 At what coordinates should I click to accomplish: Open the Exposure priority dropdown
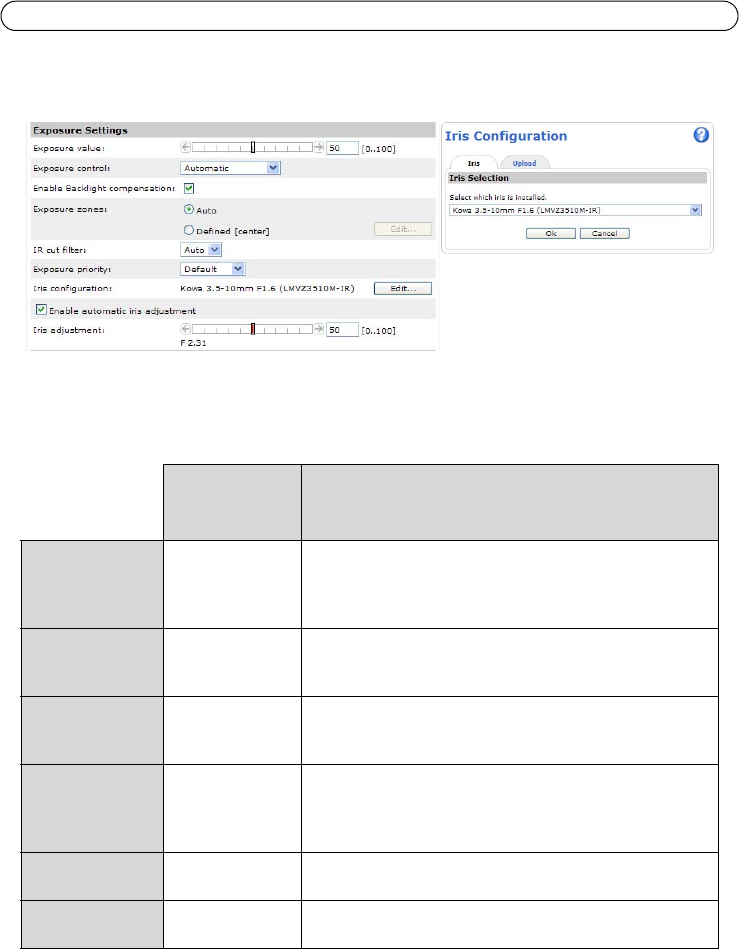213,269
